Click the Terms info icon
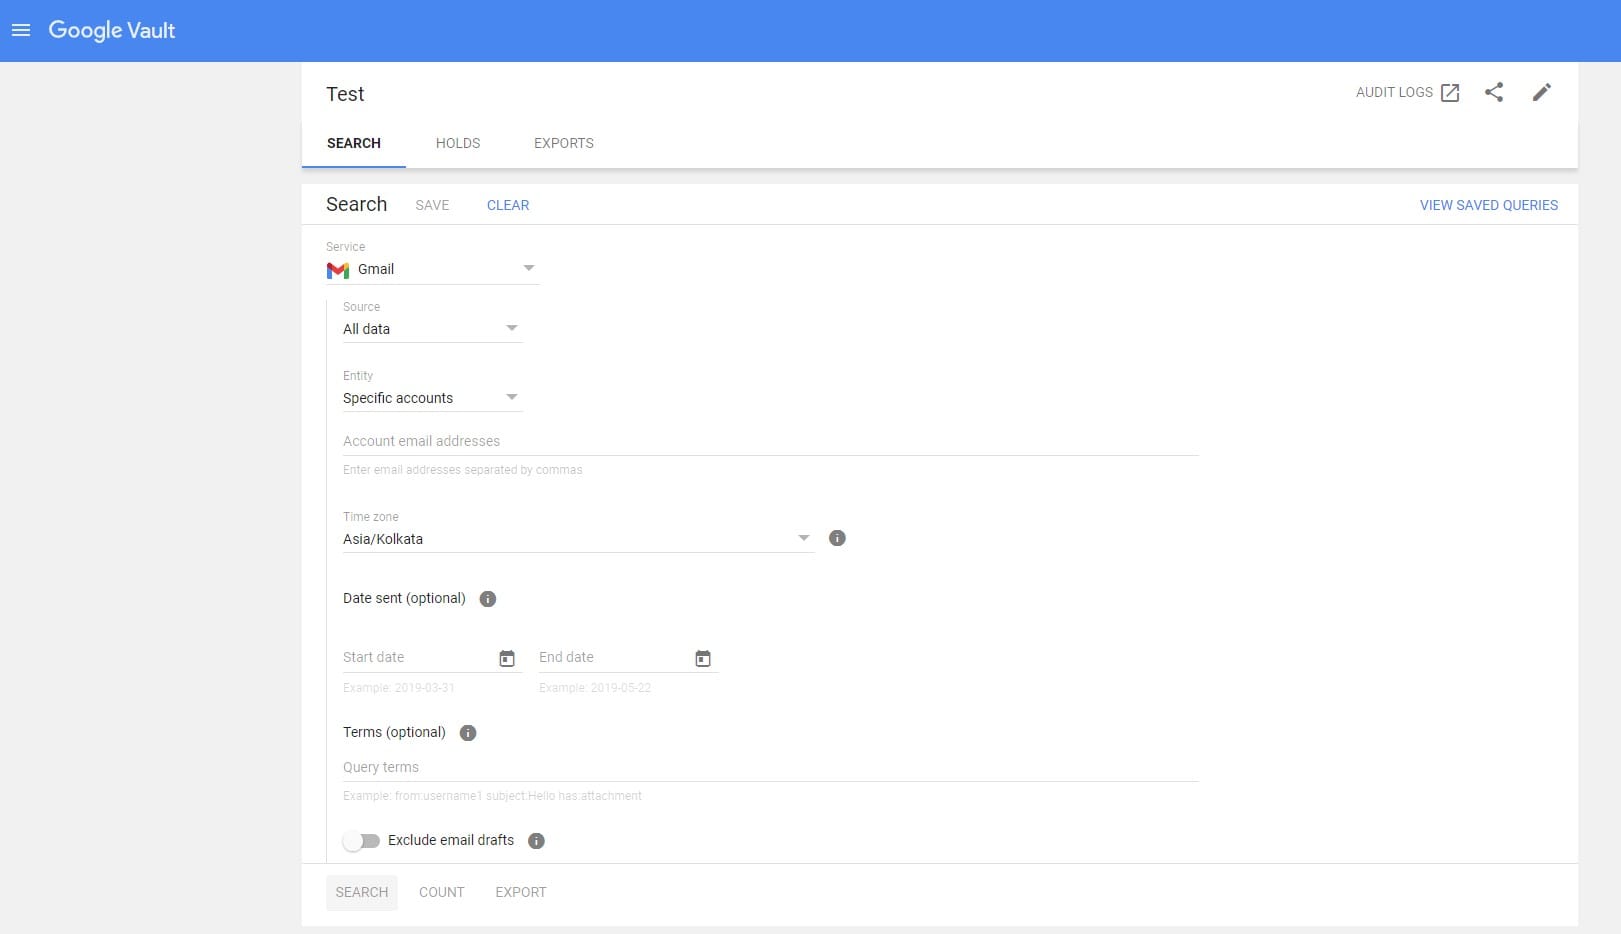1621x934 pixels. pyautogui.click(x=468, y=733)
